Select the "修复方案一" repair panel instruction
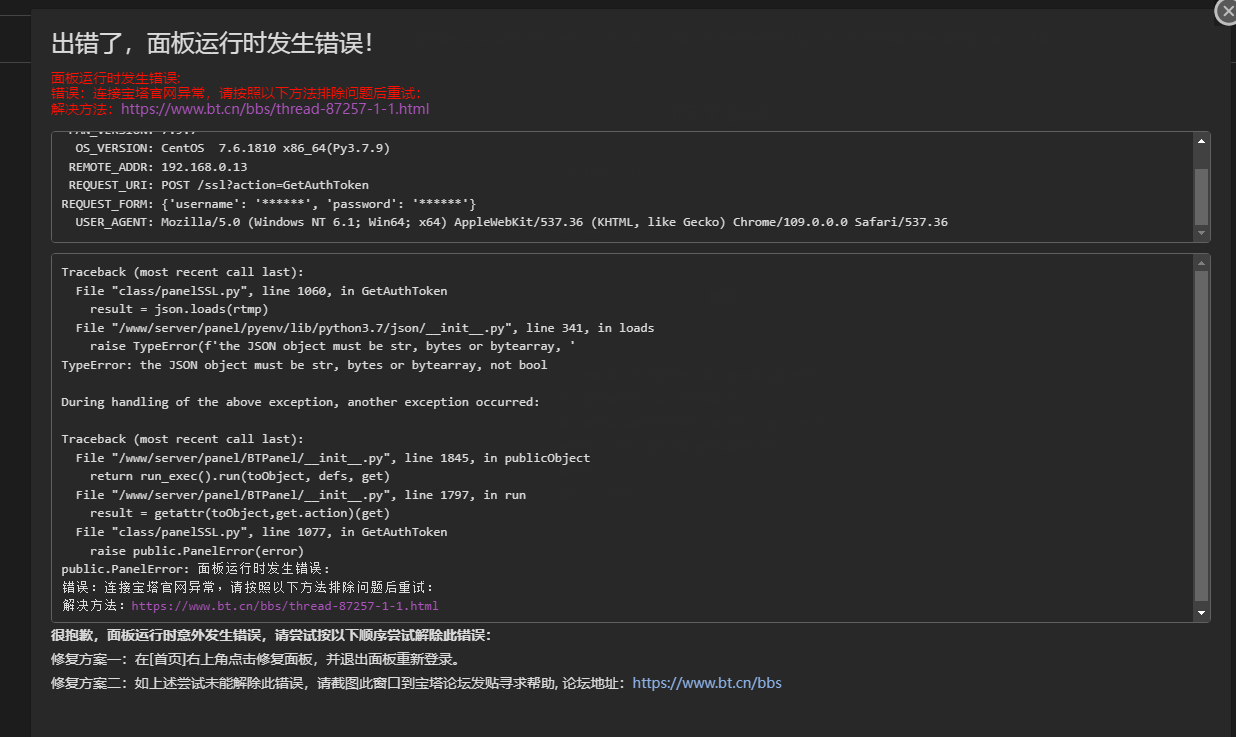The height and width of the screenshot is (737, 1236). (x=256, y=659)
